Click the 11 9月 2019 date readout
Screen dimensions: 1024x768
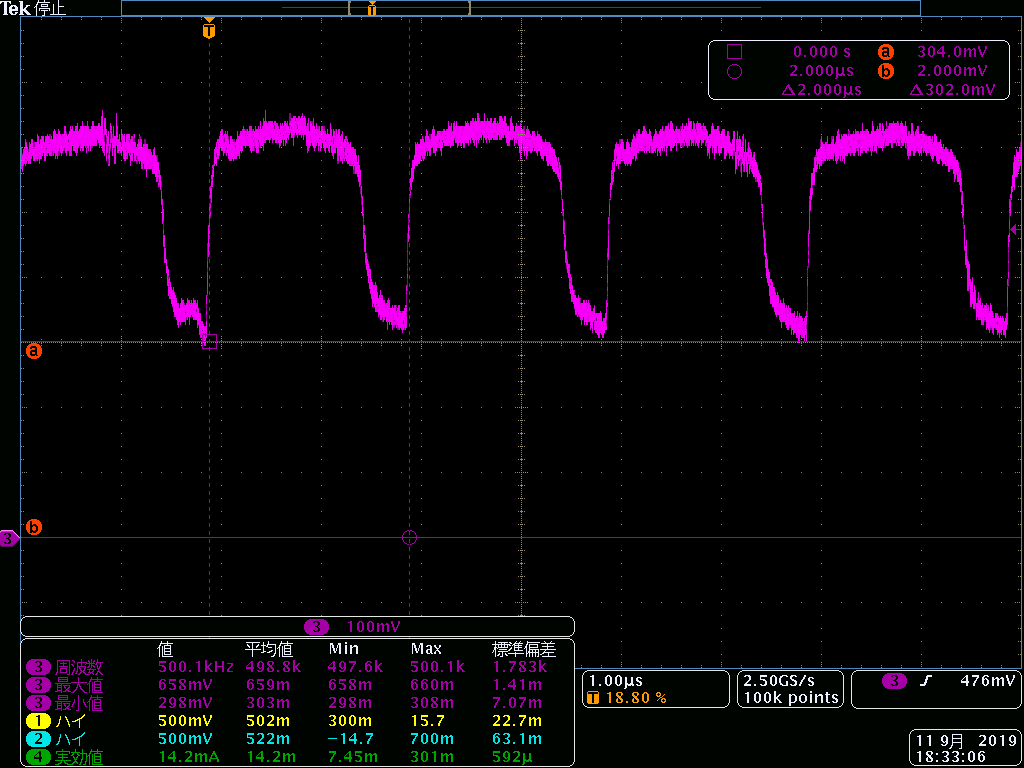965,740
